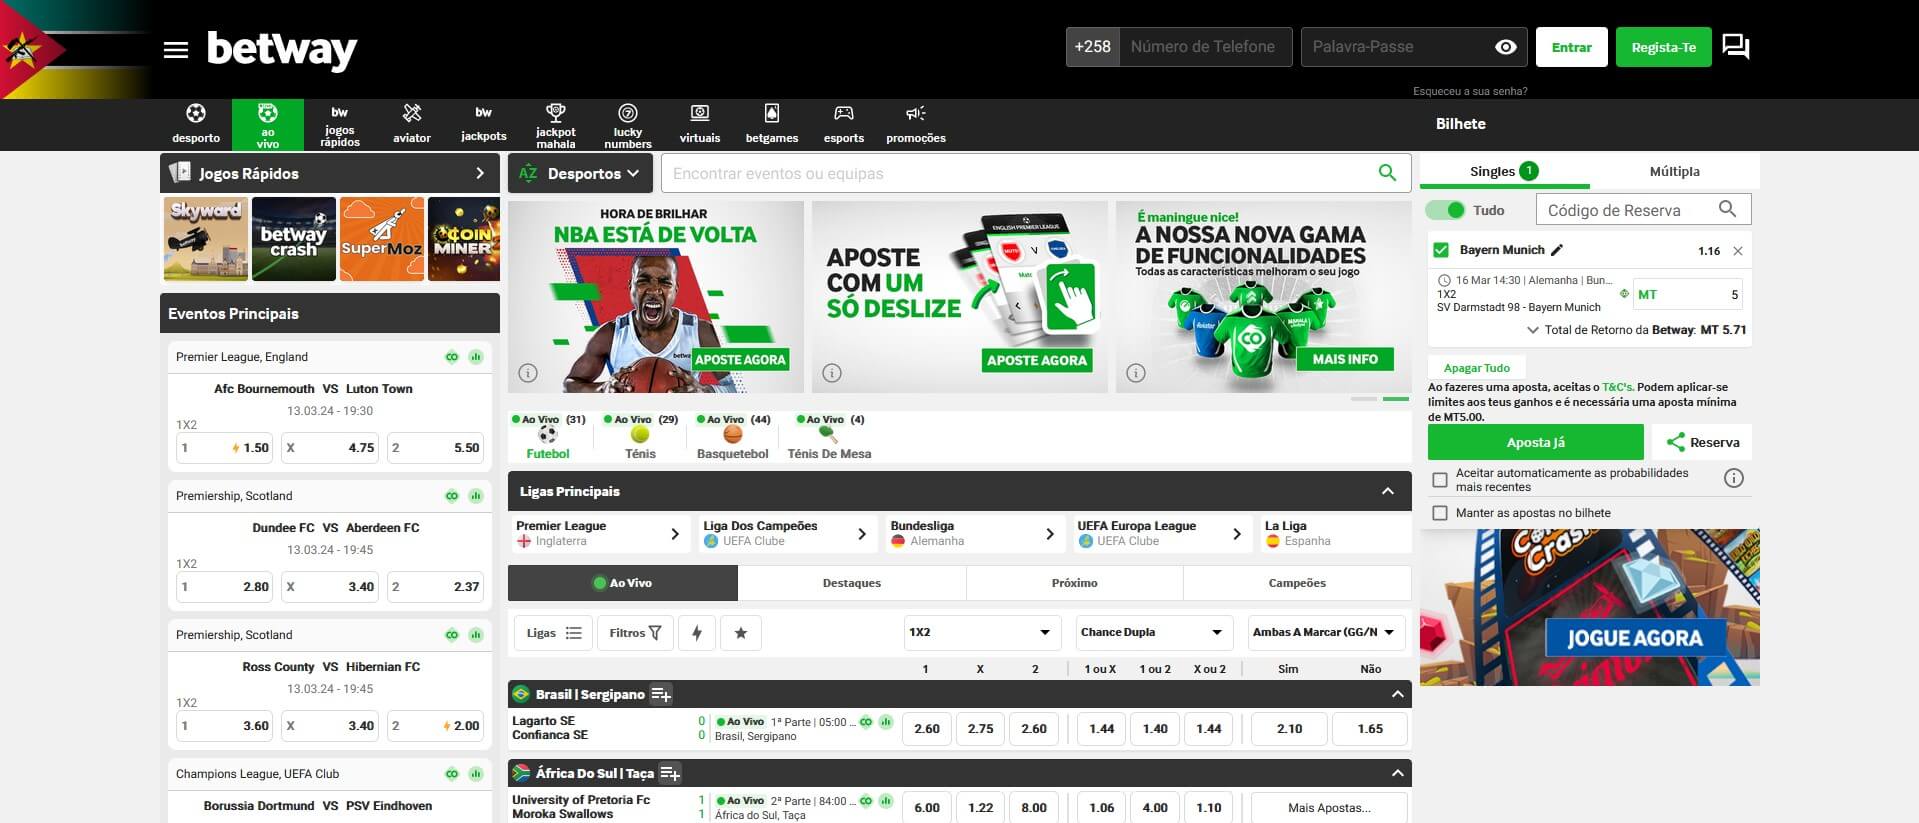
Task: Open the hamburger menu next to the Betway logo
Action: [x=176, y=50]
